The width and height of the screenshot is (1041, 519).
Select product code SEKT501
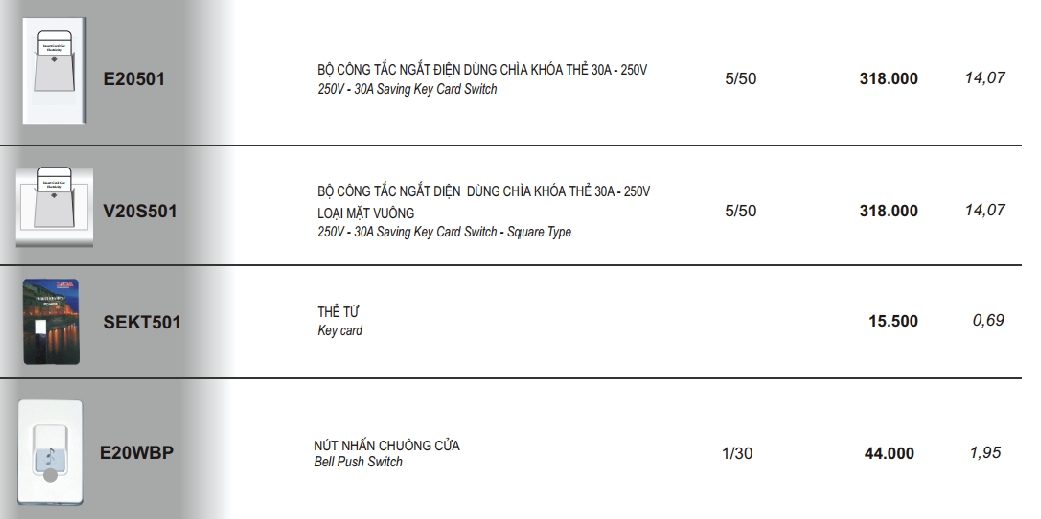point(142,322)
